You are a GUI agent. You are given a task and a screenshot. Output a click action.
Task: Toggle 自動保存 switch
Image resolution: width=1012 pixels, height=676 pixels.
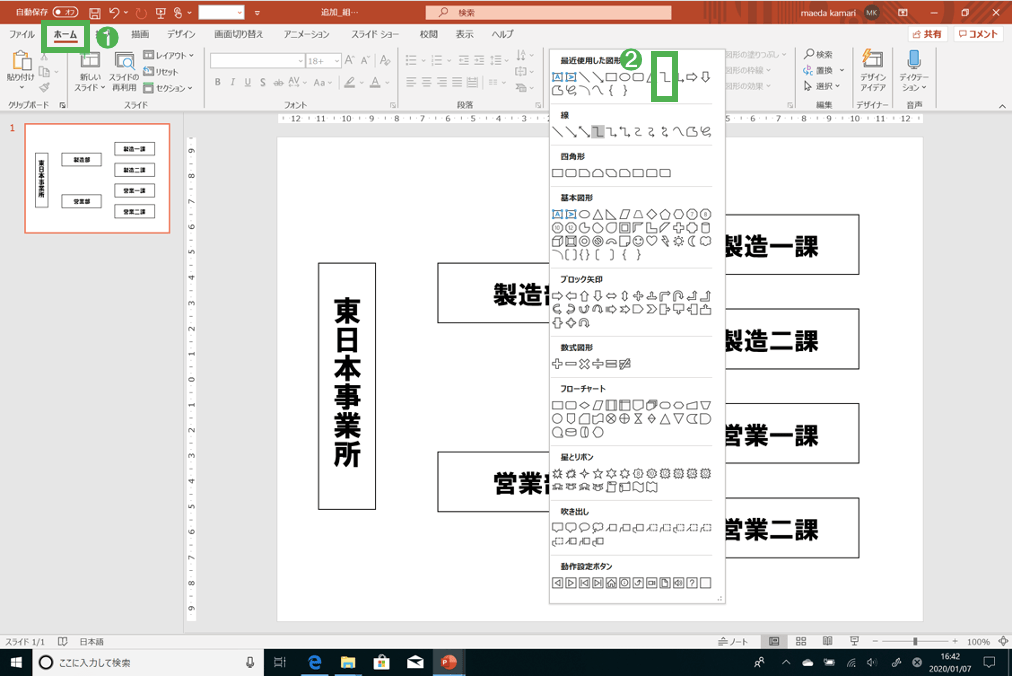65,12
